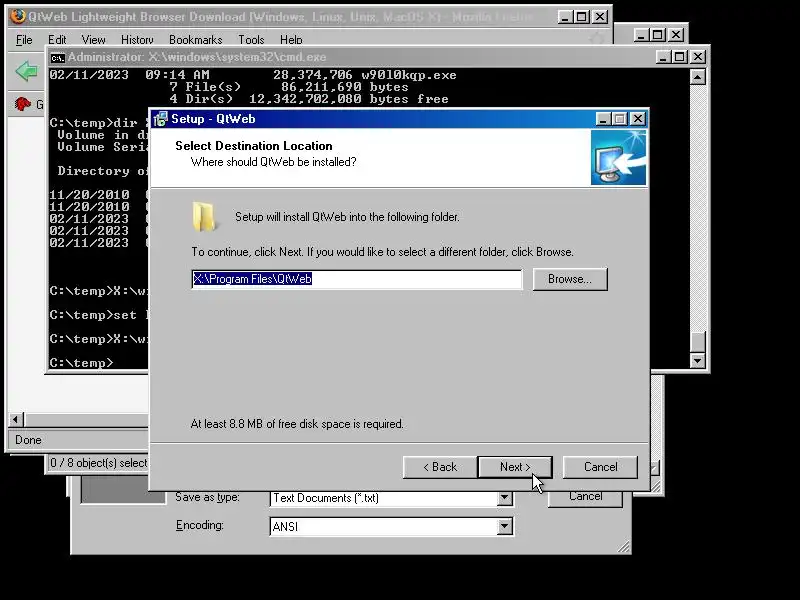This screenshot has width=800, height=600.
Task: Click 'w9010kqp.exe' line in cmd
Action: [253, 75]
